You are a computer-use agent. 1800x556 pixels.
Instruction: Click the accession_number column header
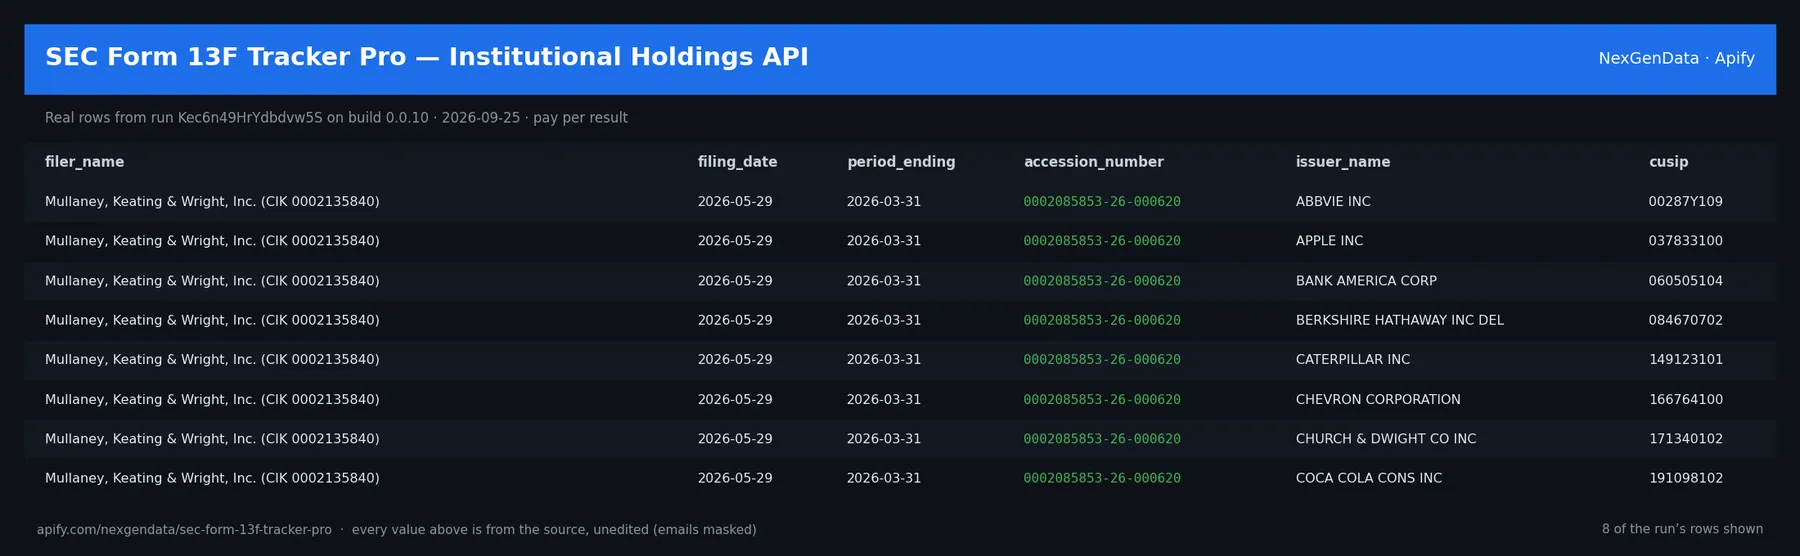(1093, 162)
